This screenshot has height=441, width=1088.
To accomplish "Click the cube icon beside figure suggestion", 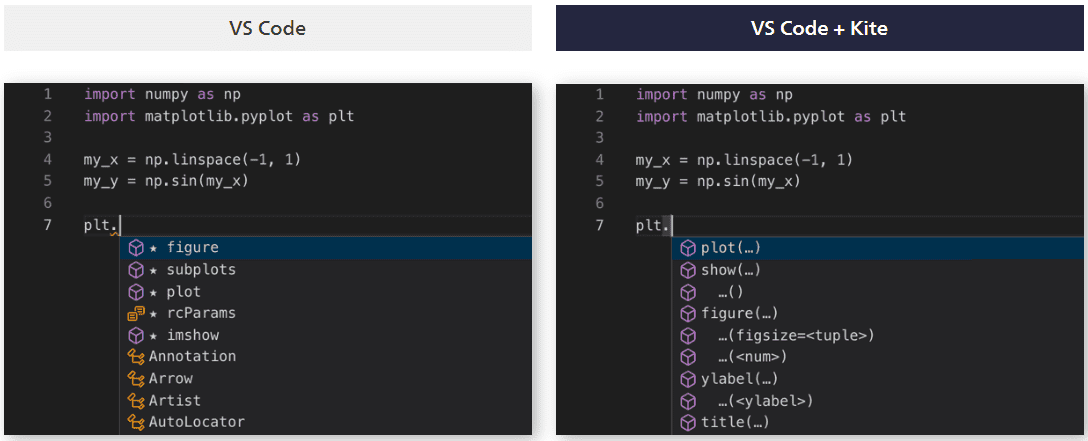I will tap(136, 248).
